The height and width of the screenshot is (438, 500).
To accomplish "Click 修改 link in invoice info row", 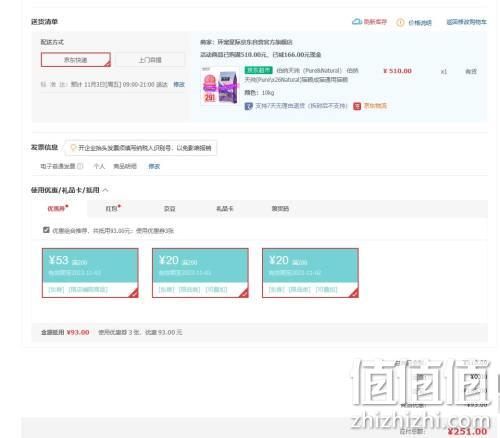I will tap(154, 166).
